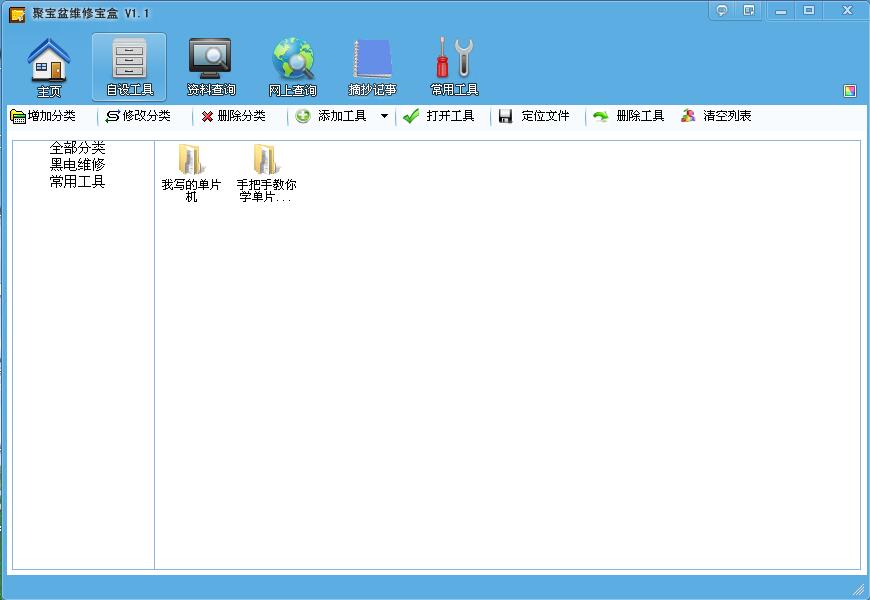Click 删除分类 with red X

(x=234, y=116)
